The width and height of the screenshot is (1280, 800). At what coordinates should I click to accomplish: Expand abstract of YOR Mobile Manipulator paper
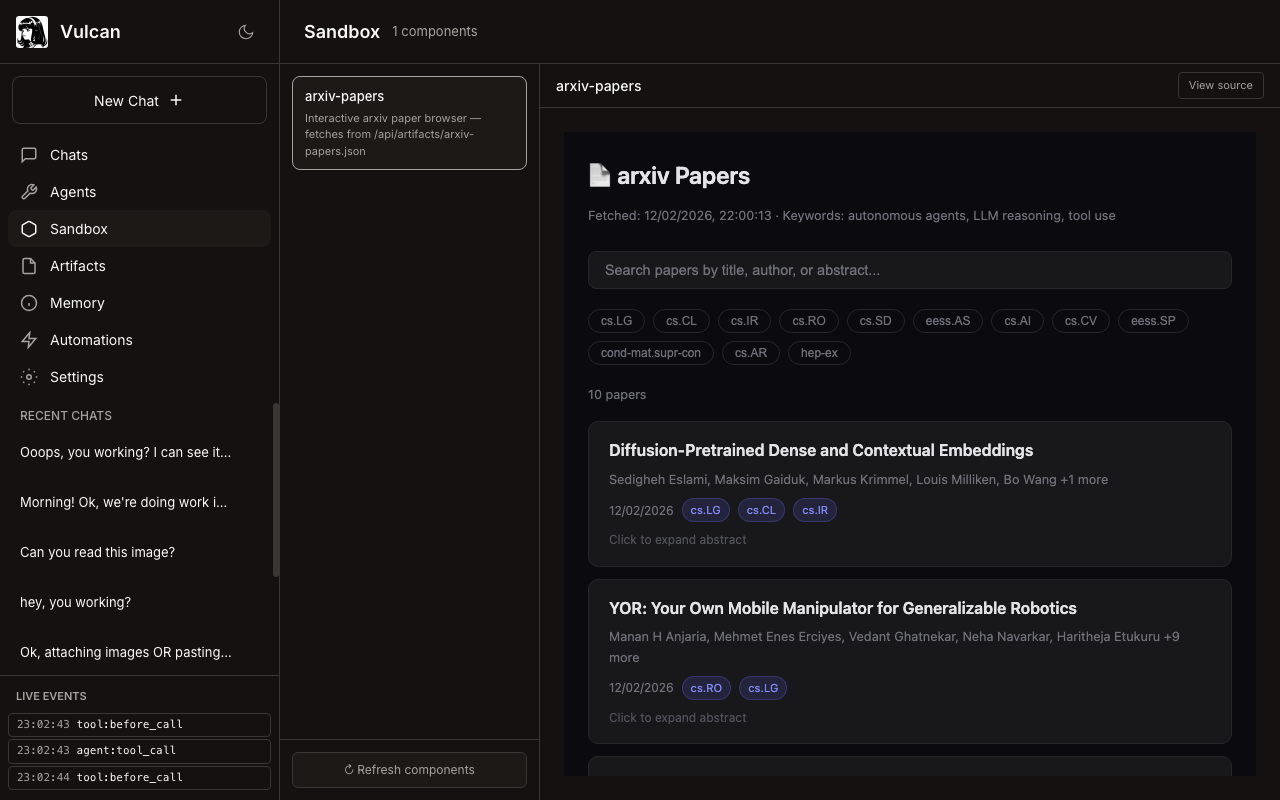point(677,718)
